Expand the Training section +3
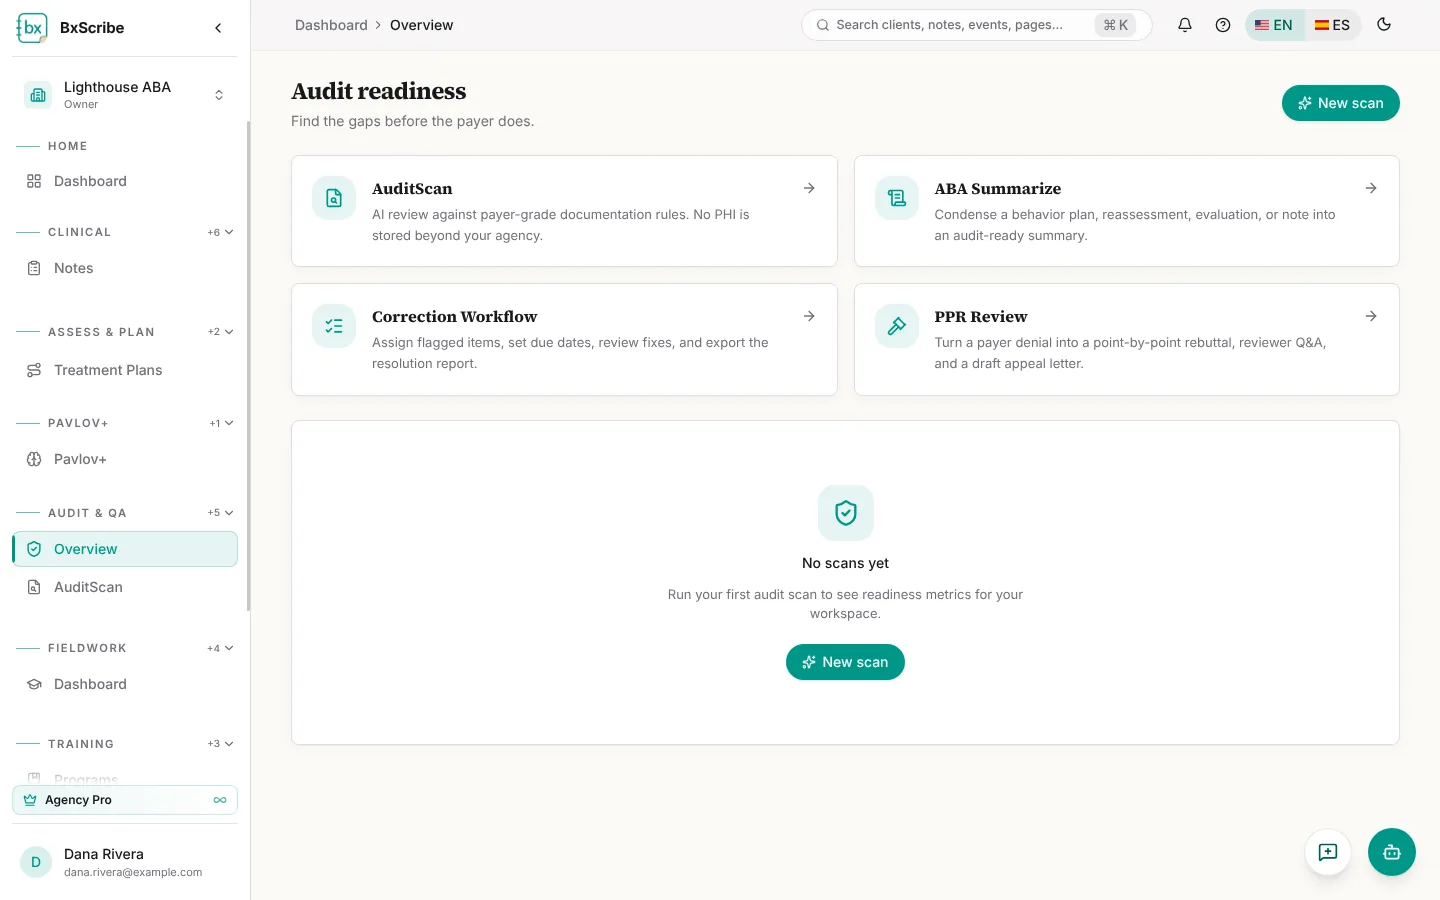This screenshot has height=900, width=1440. click(x=220, y=744)
